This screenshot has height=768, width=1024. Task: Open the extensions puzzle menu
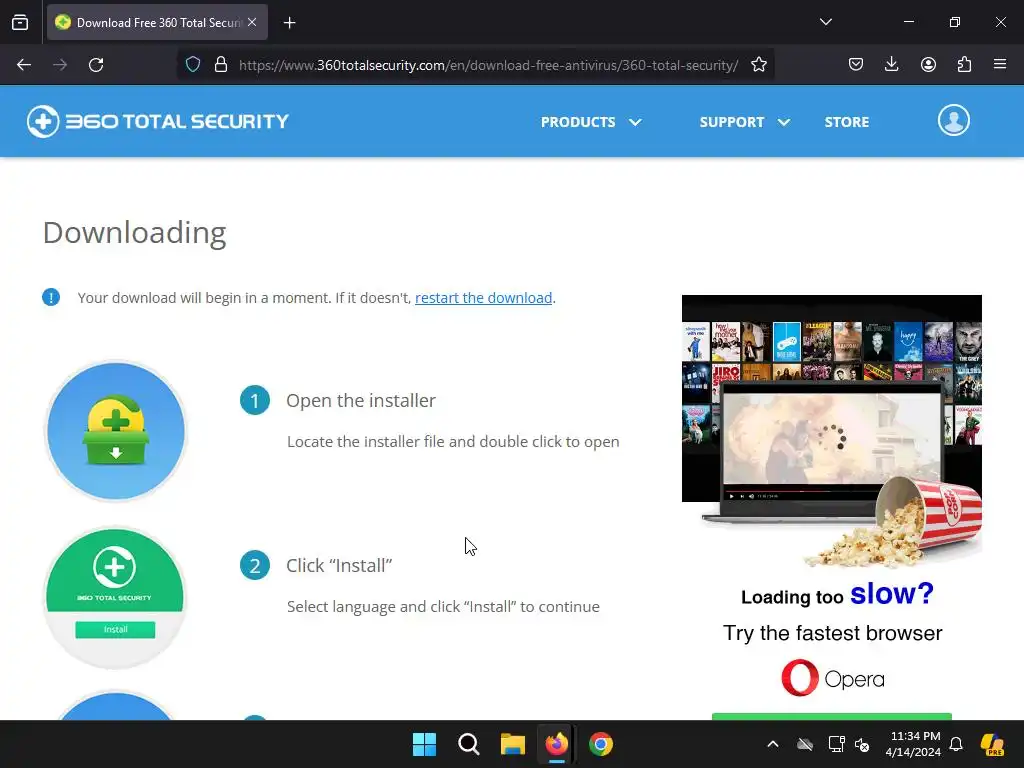coord(964,65)
